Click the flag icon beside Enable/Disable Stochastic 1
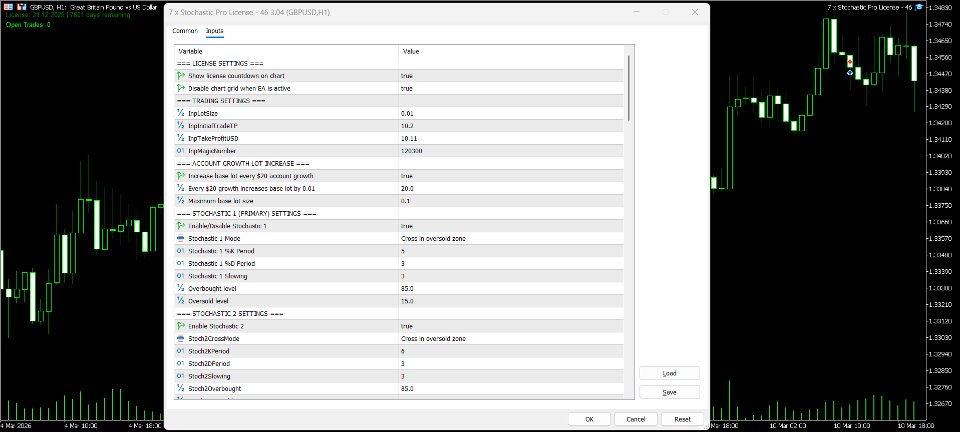Screen dimensions: 960x432 [181, 226]
